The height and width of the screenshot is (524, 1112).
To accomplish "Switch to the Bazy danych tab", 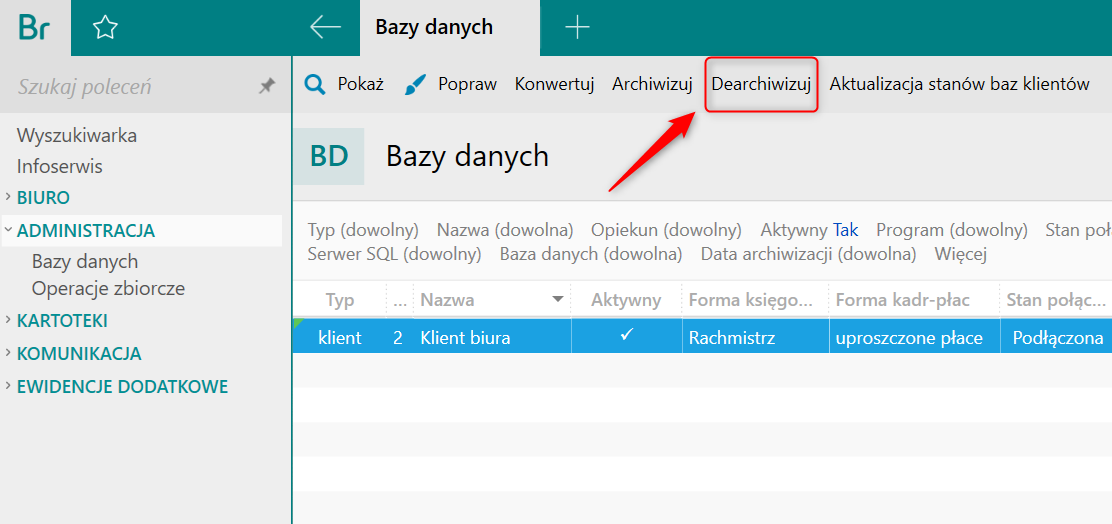I will [x=434, y=28].
